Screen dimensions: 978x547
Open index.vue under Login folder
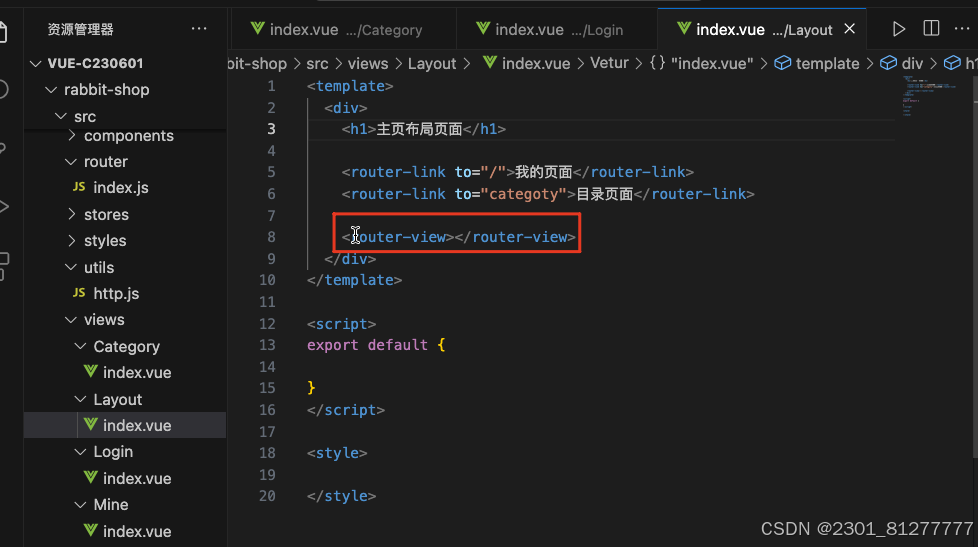coord(137,478)
